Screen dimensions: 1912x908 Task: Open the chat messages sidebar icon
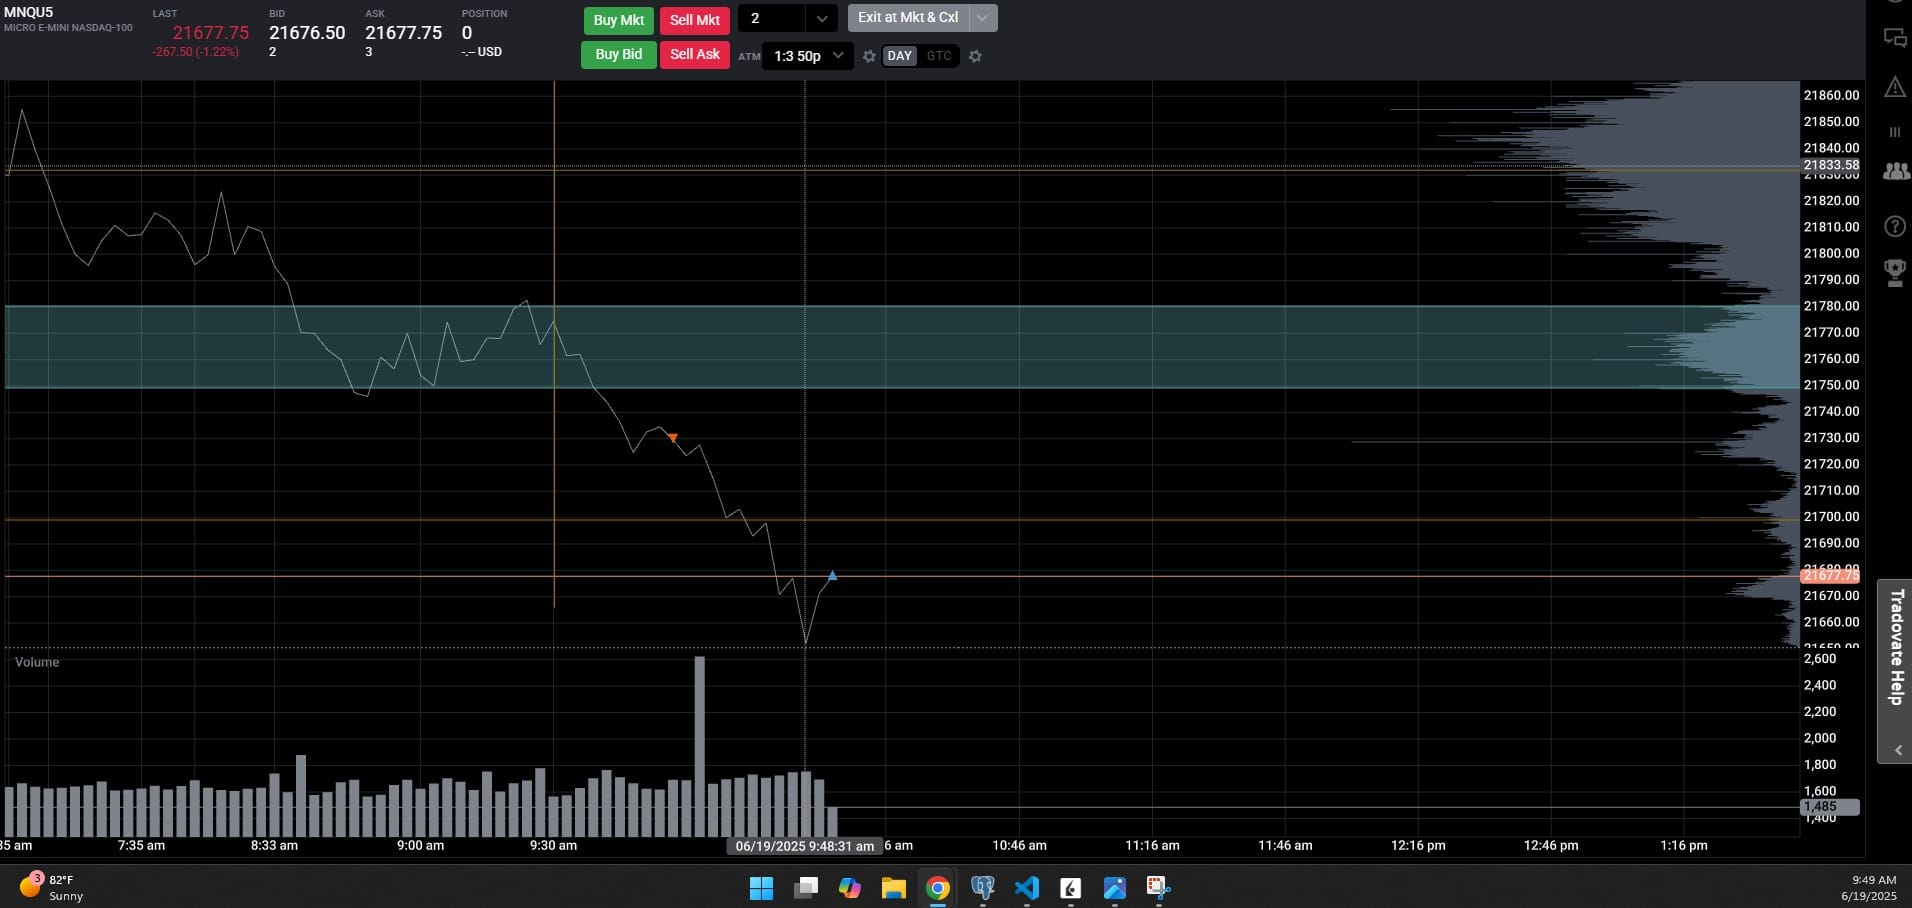[1894, 38]
